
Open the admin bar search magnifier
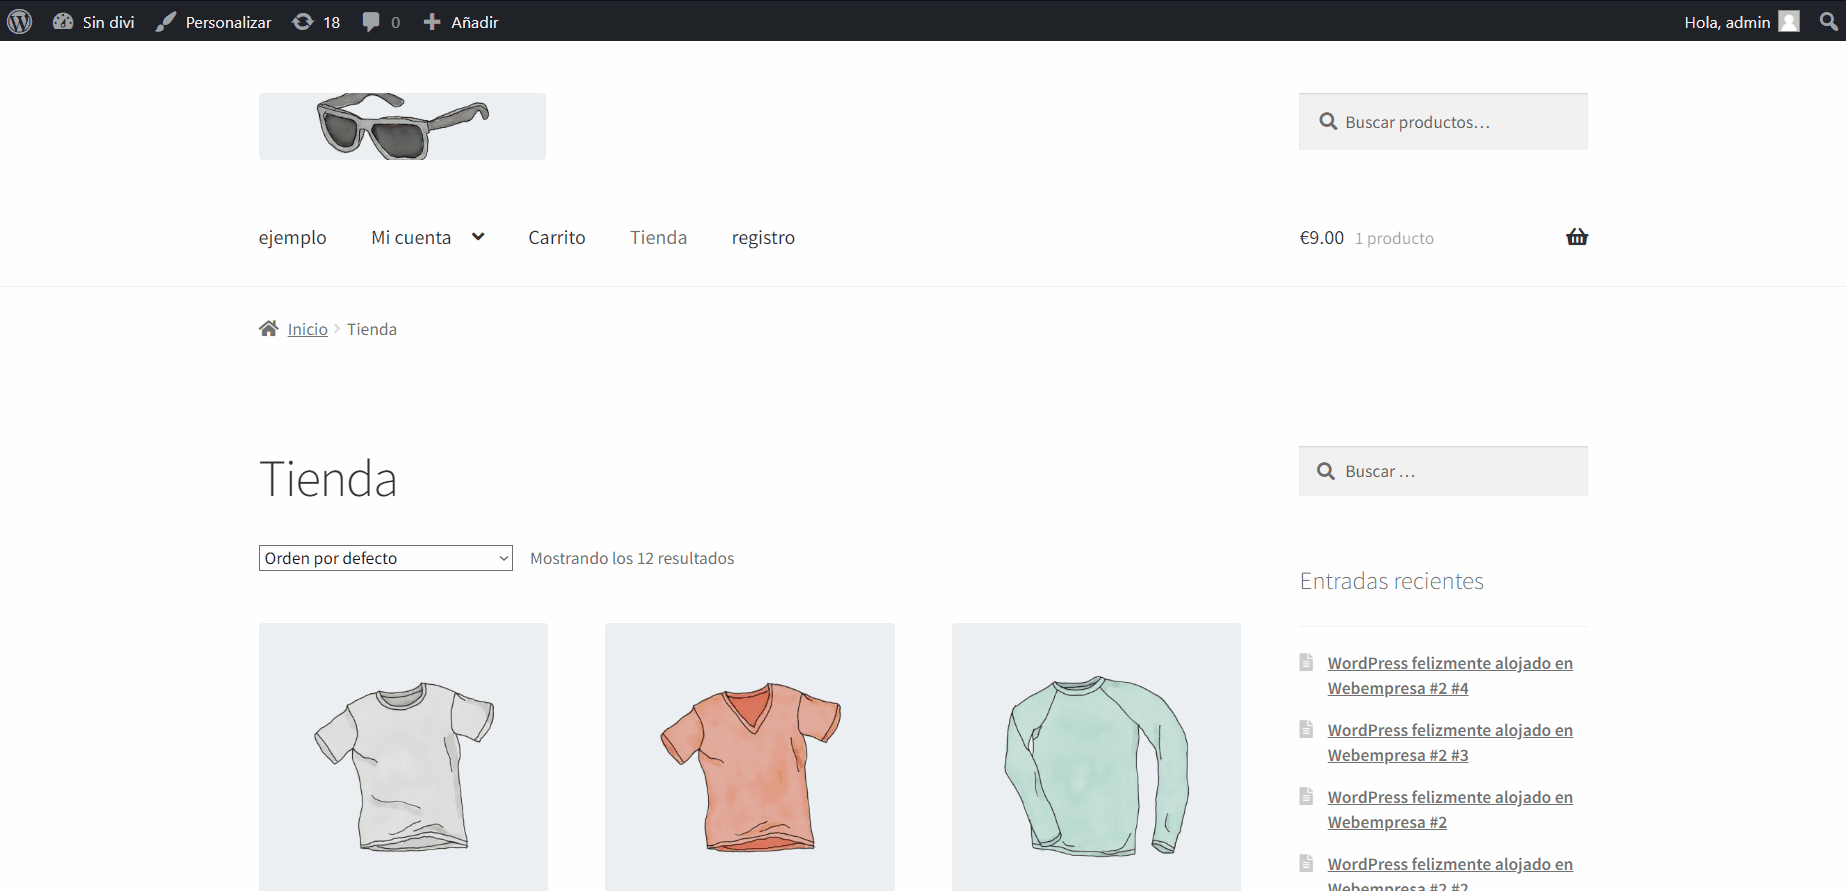pos(1828,21)
